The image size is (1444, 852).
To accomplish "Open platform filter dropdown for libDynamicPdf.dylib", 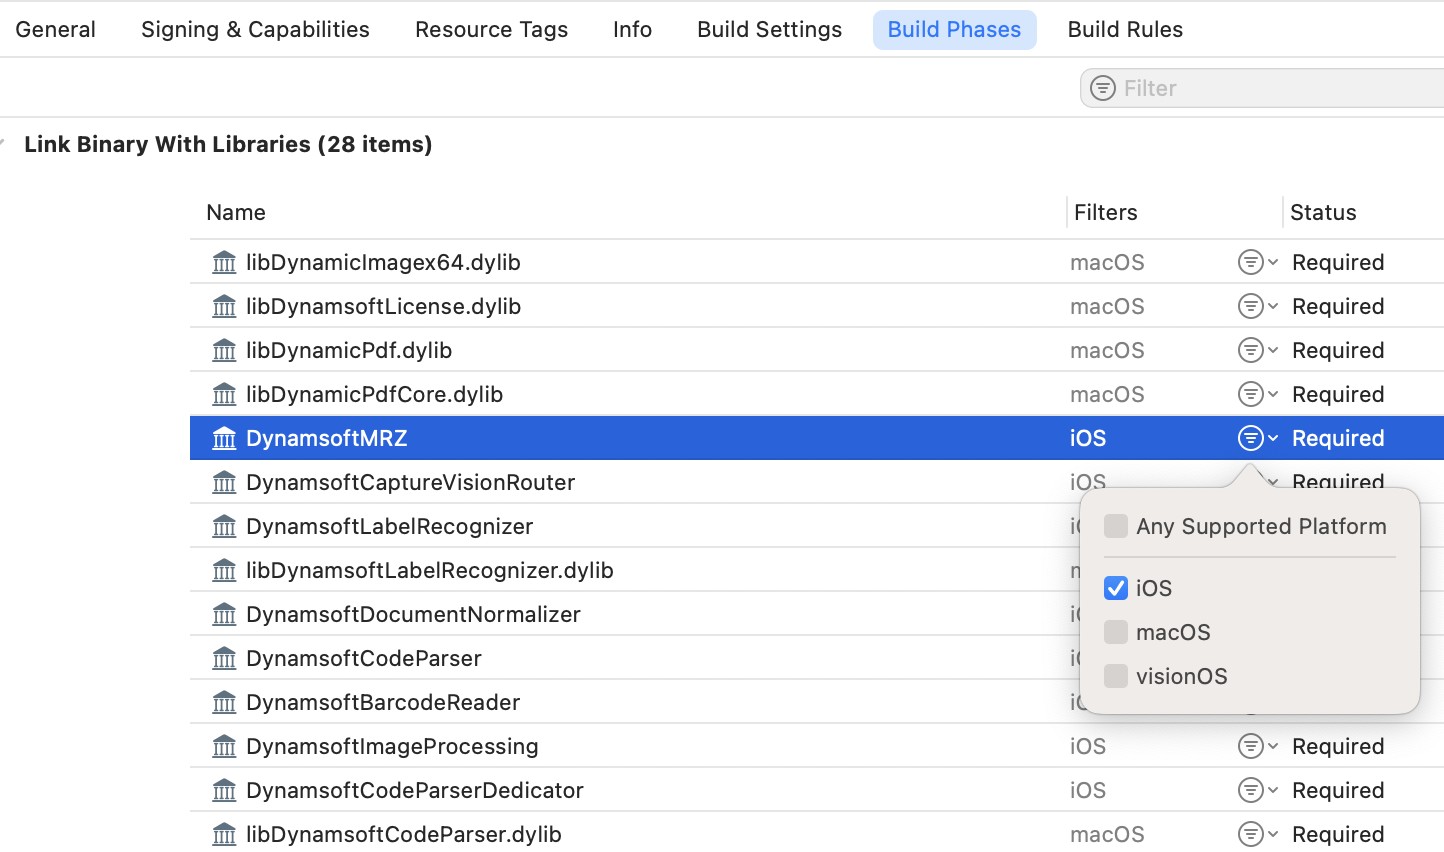I will 1257,350.
